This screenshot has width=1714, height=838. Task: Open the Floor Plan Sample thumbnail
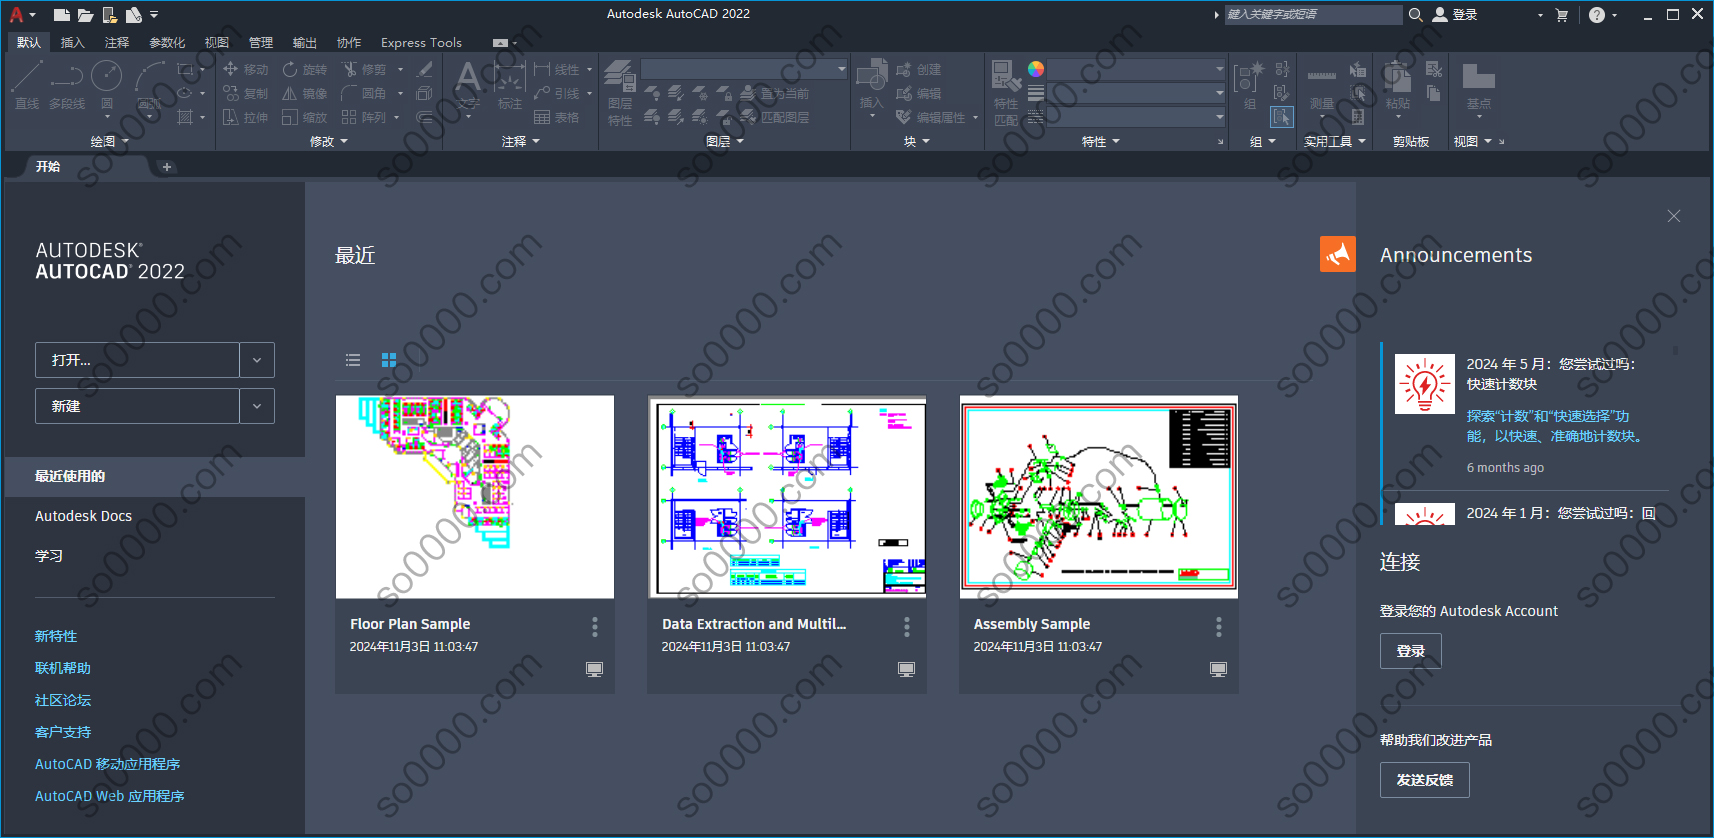coord(475,497)
